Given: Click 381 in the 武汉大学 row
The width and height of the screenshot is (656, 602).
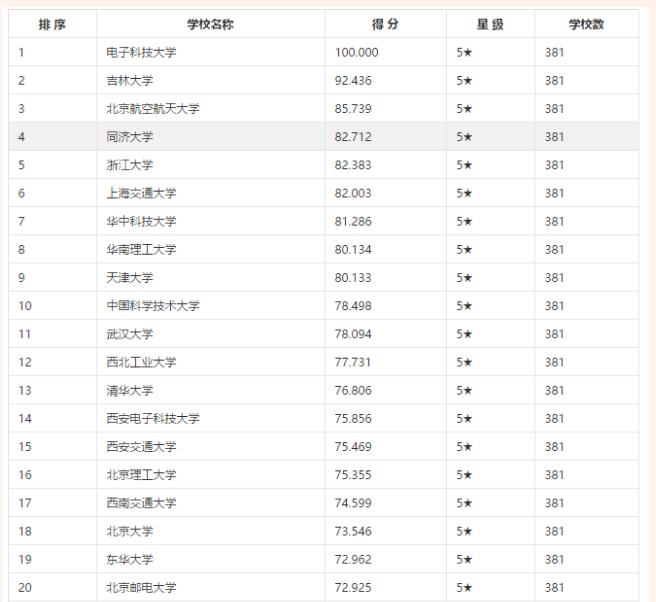Looking at the screenshot, I should [554, 334].
